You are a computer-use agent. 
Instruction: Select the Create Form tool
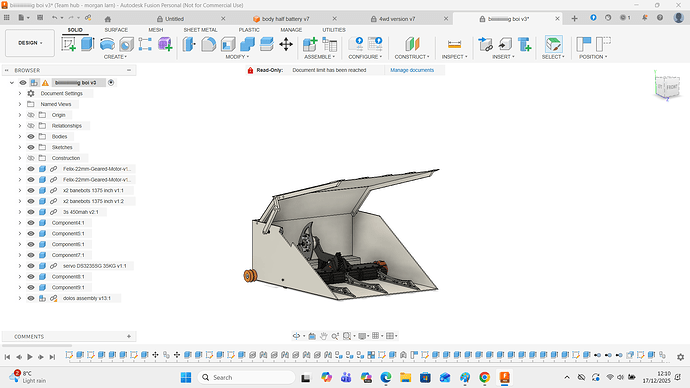165,44
